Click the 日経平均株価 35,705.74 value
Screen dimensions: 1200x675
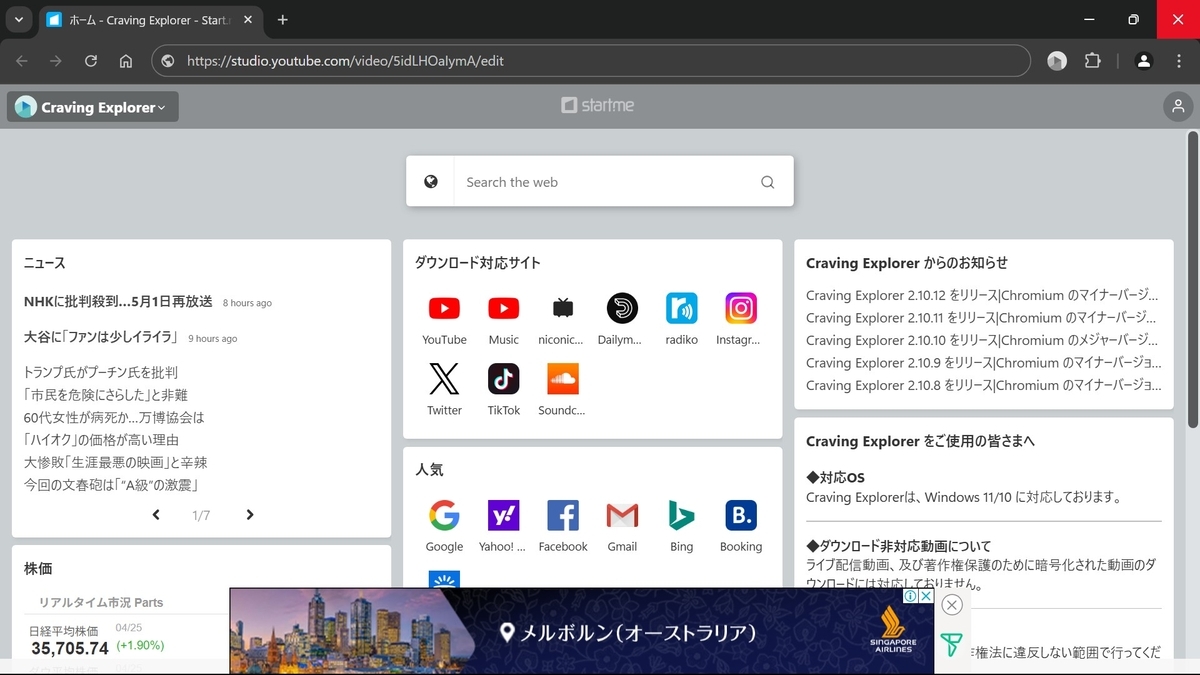tap(70, 648)
